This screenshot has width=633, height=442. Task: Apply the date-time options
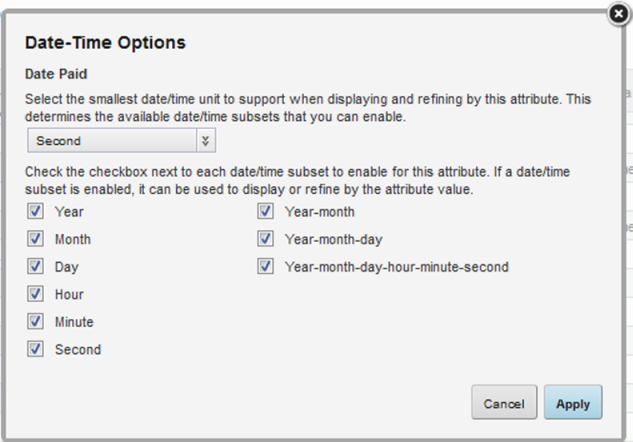(x=573, y=403)
